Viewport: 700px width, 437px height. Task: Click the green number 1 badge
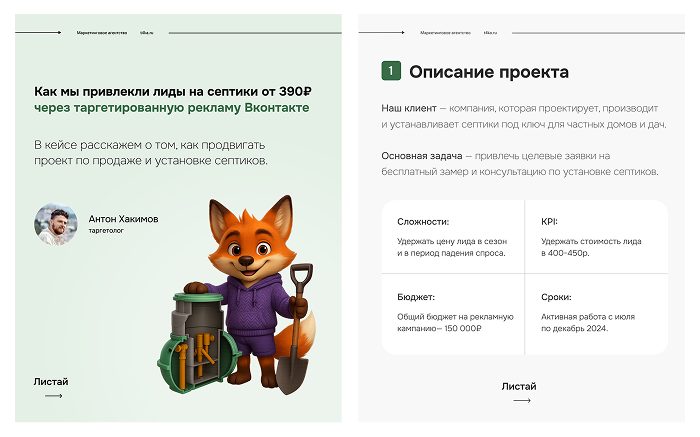(391, 71)
